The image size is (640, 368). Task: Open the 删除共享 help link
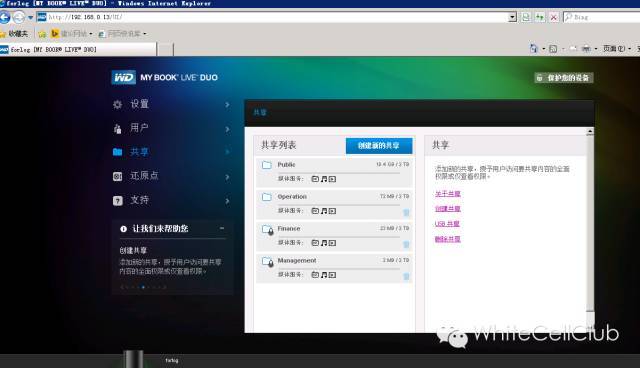pyautogui.click(x=448, y=239)
